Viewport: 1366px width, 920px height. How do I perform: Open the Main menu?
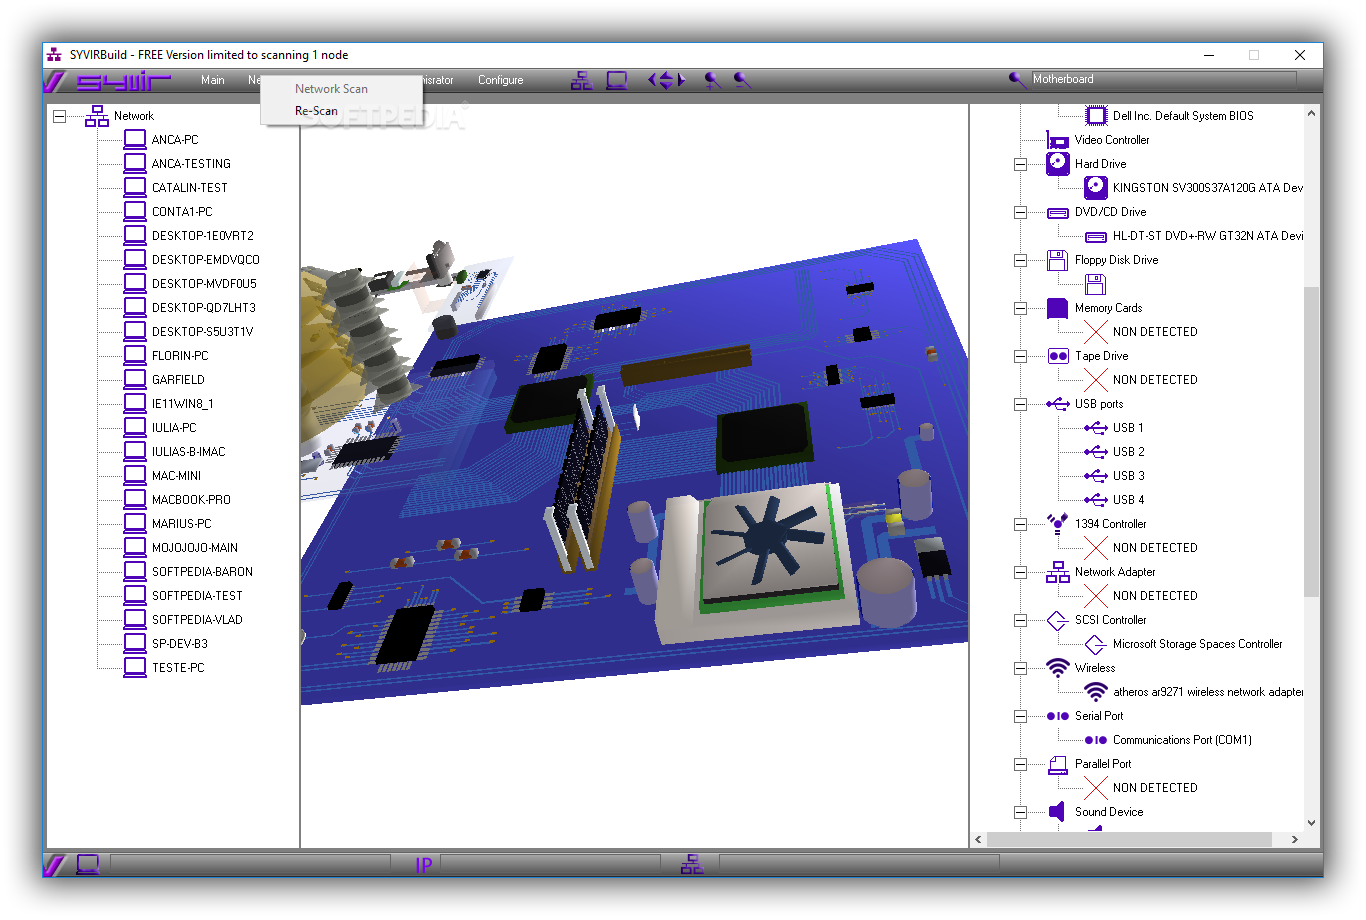click(212, 80)
